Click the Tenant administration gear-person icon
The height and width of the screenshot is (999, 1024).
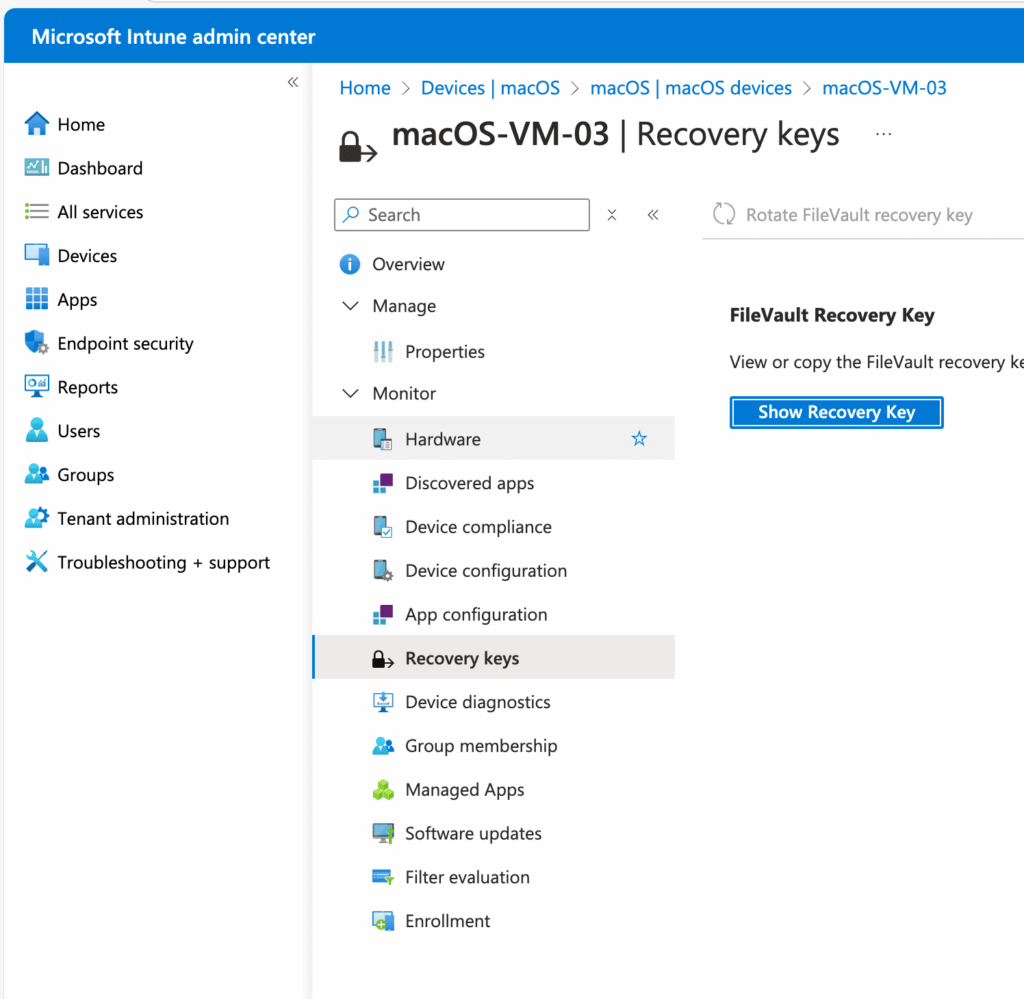(37, 518)
